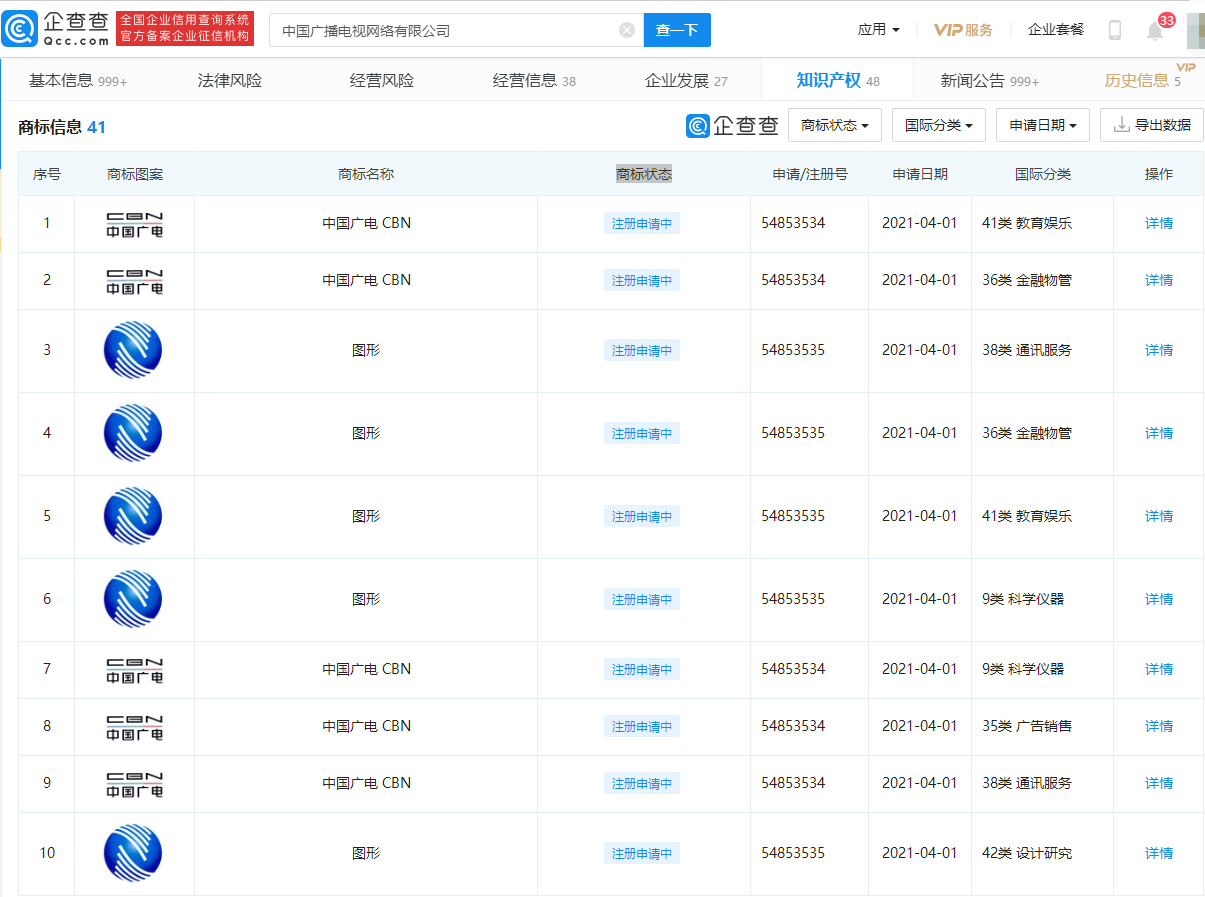
Task: Expand the 国际分类 filter dropdown
Action: (939, 125)
